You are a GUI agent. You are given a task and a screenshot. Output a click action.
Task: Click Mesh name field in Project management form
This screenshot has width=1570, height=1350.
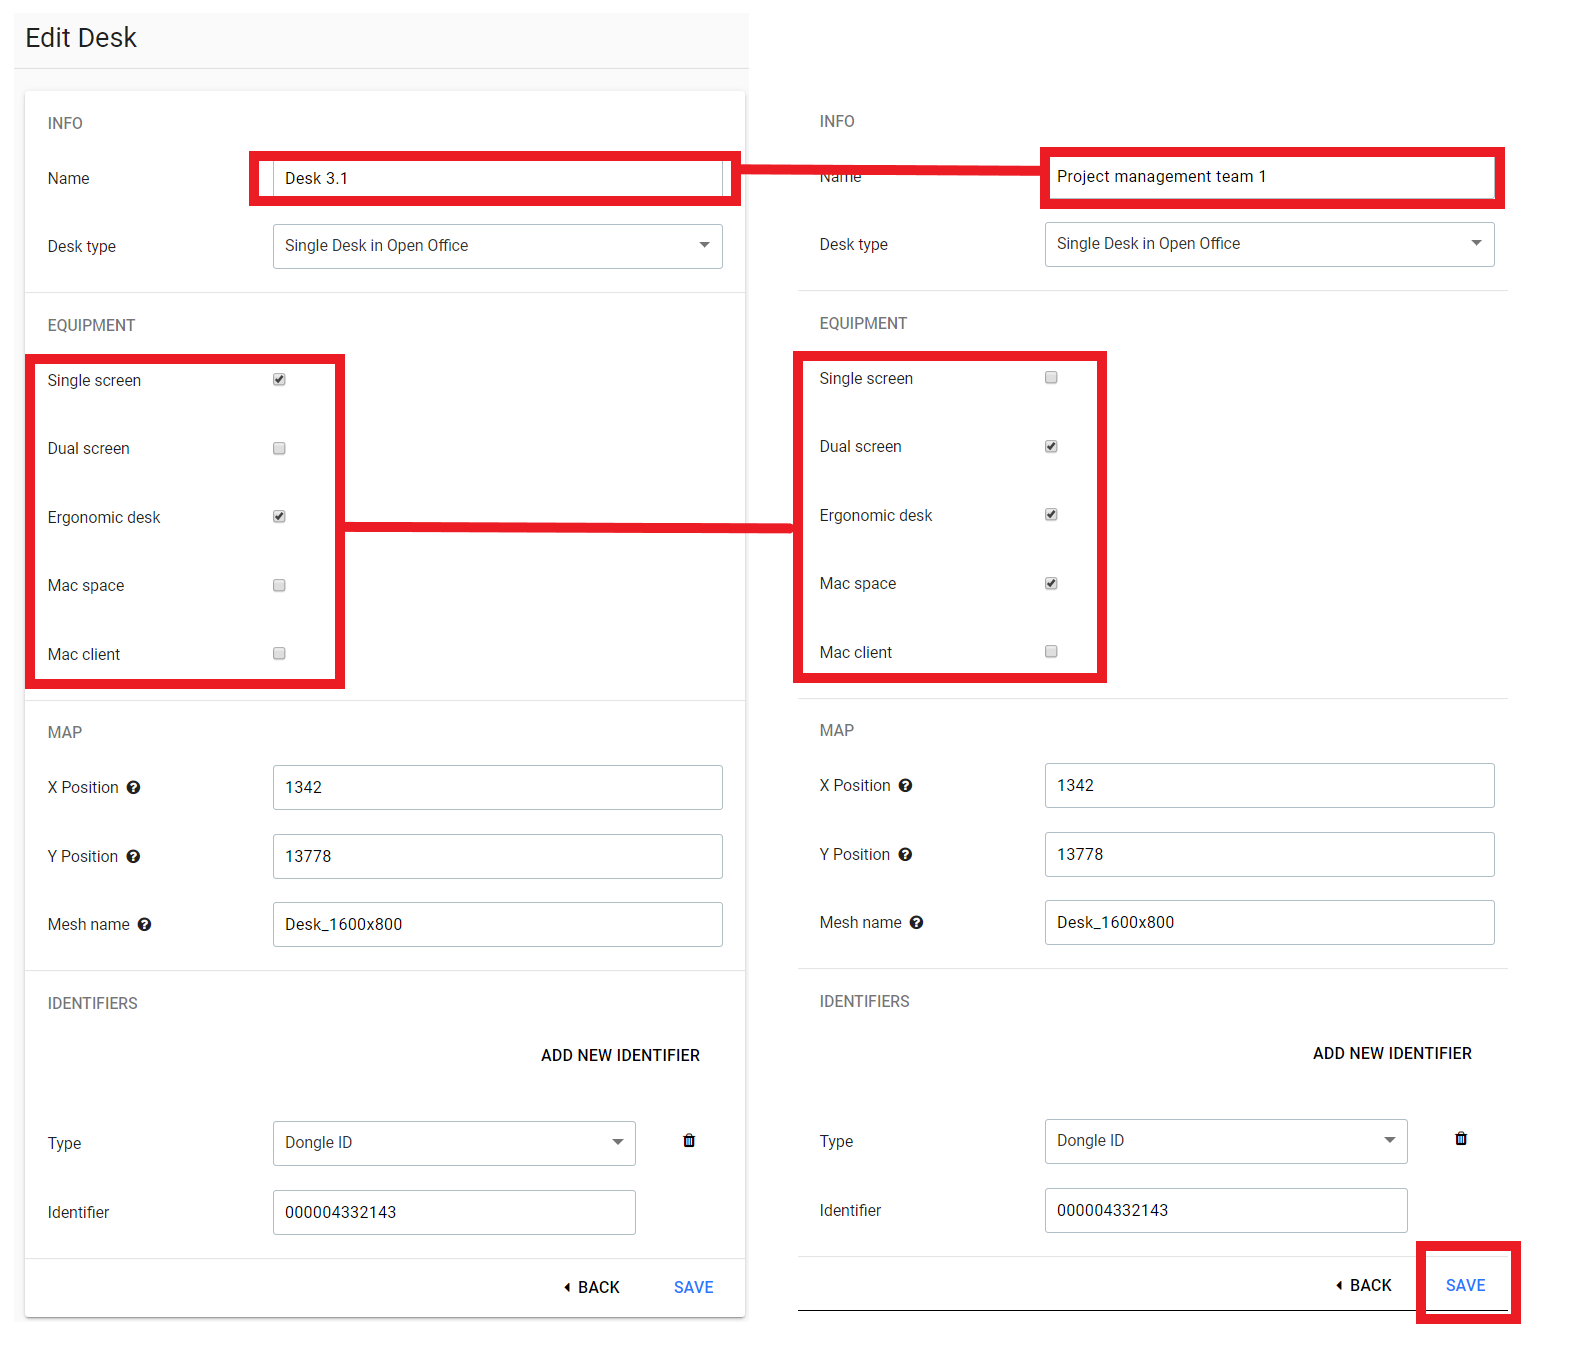click(x=1270, y=923)
